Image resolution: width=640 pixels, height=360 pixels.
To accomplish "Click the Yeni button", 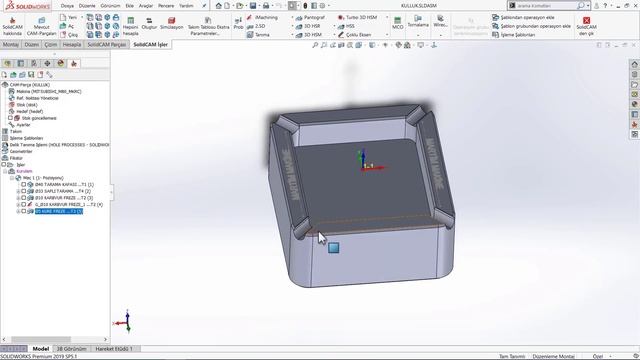I will (x=68, y=18).
